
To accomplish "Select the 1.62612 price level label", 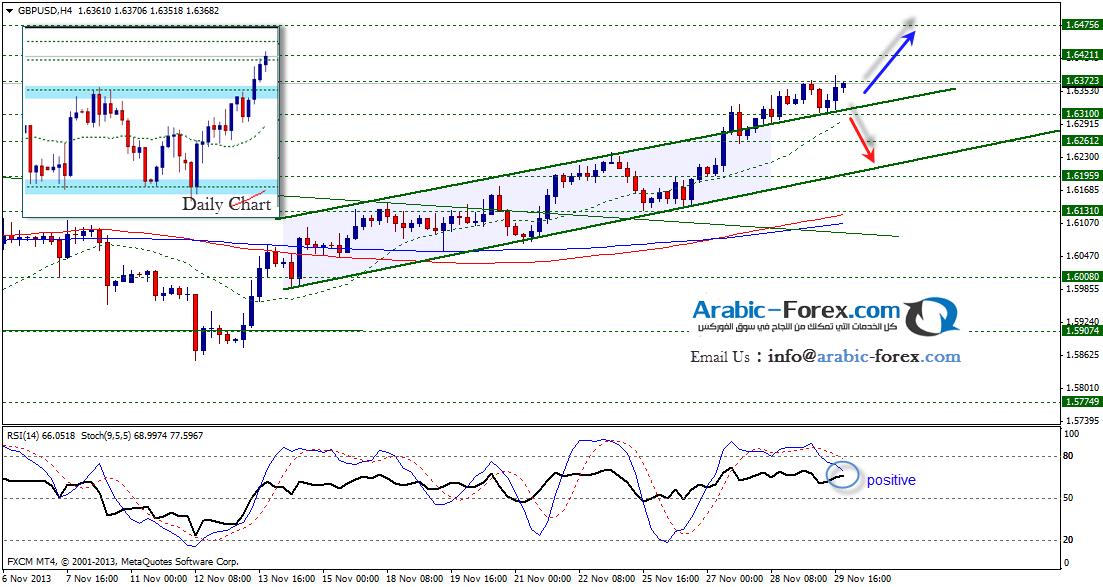I will [1082, 141].
